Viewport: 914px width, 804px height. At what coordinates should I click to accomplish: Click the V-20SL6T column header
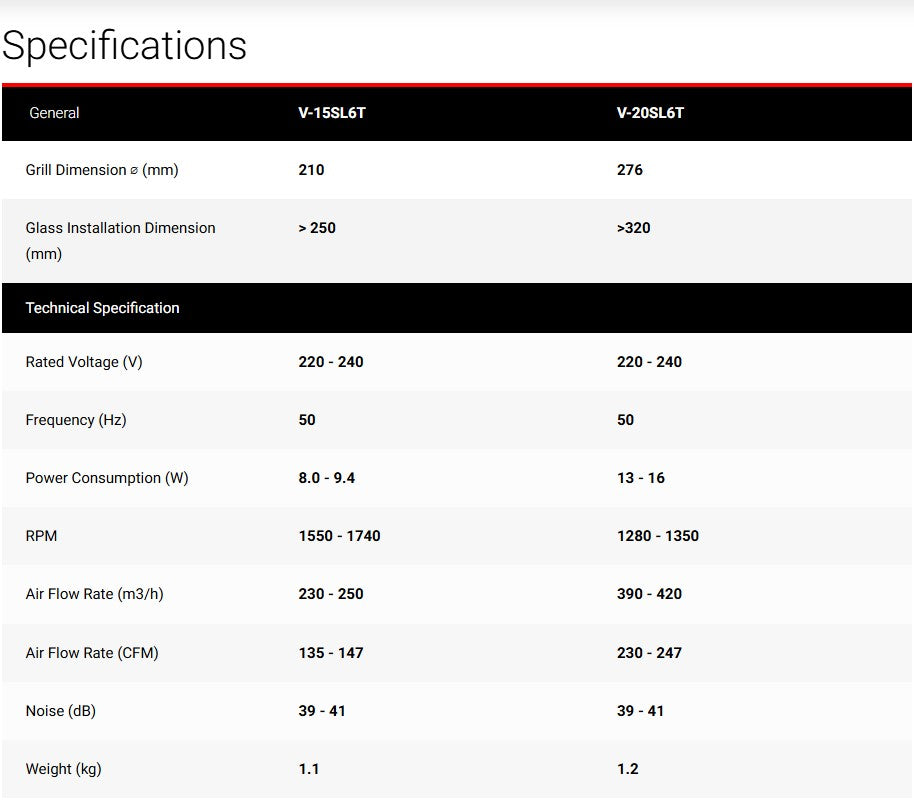click(x=650, y=113)
